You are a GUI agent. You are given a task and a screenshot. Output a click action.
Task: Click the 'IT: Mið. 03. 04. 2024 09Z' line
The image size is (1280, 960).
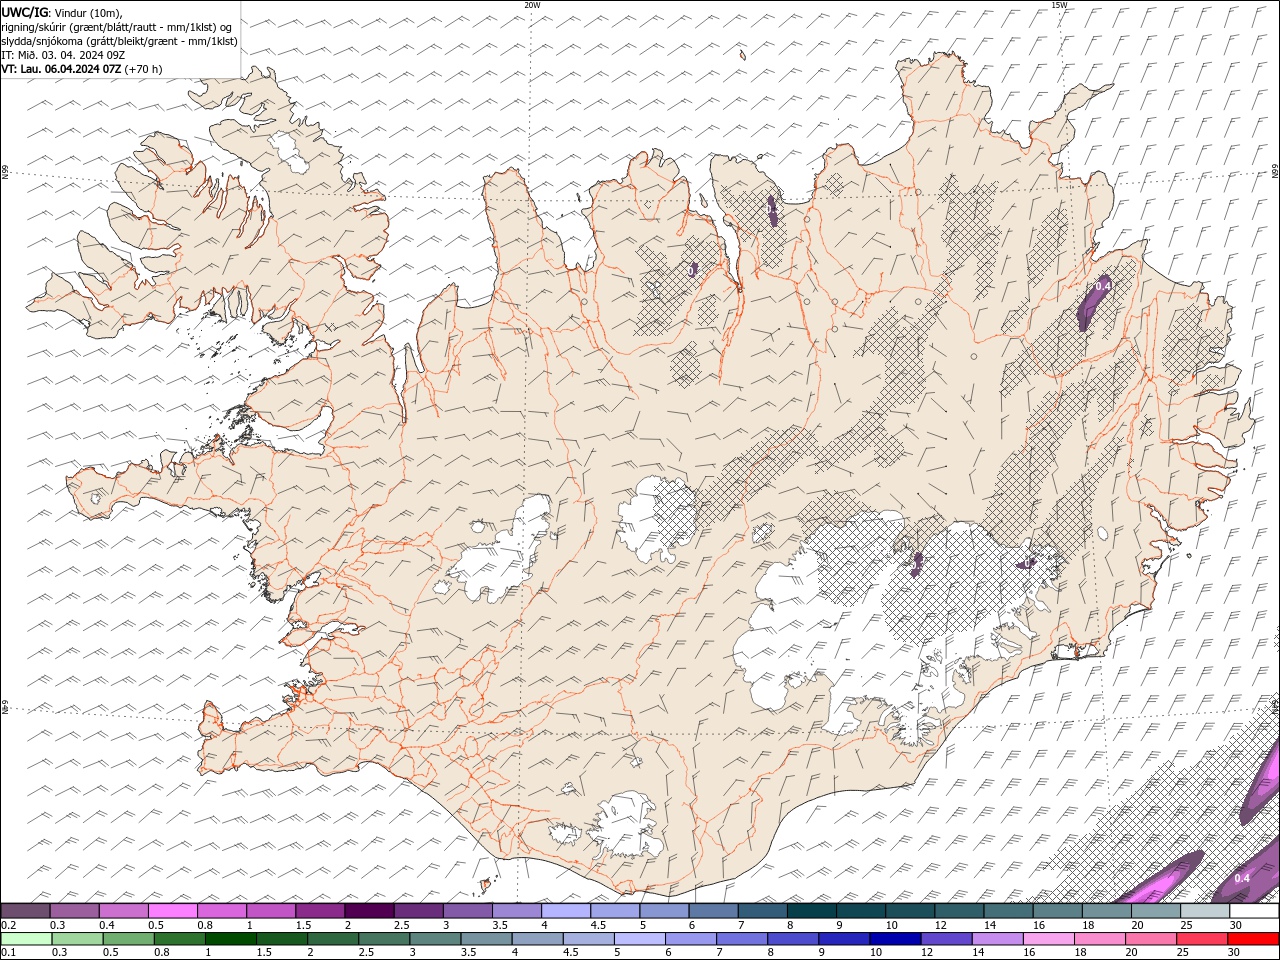pyautogui.click(x=62, y=55)
